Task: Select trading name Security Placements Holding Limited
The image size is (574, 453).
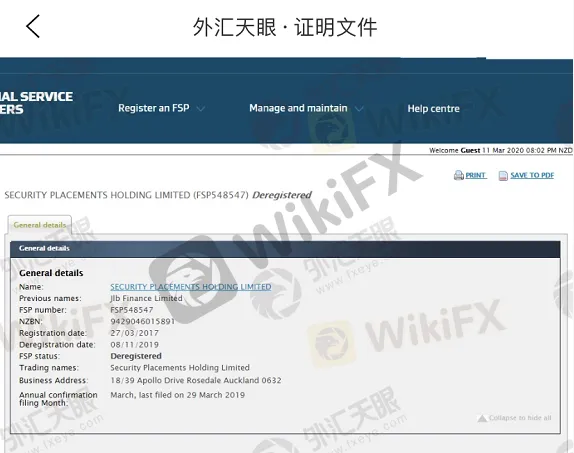Action: coord(180,368)
